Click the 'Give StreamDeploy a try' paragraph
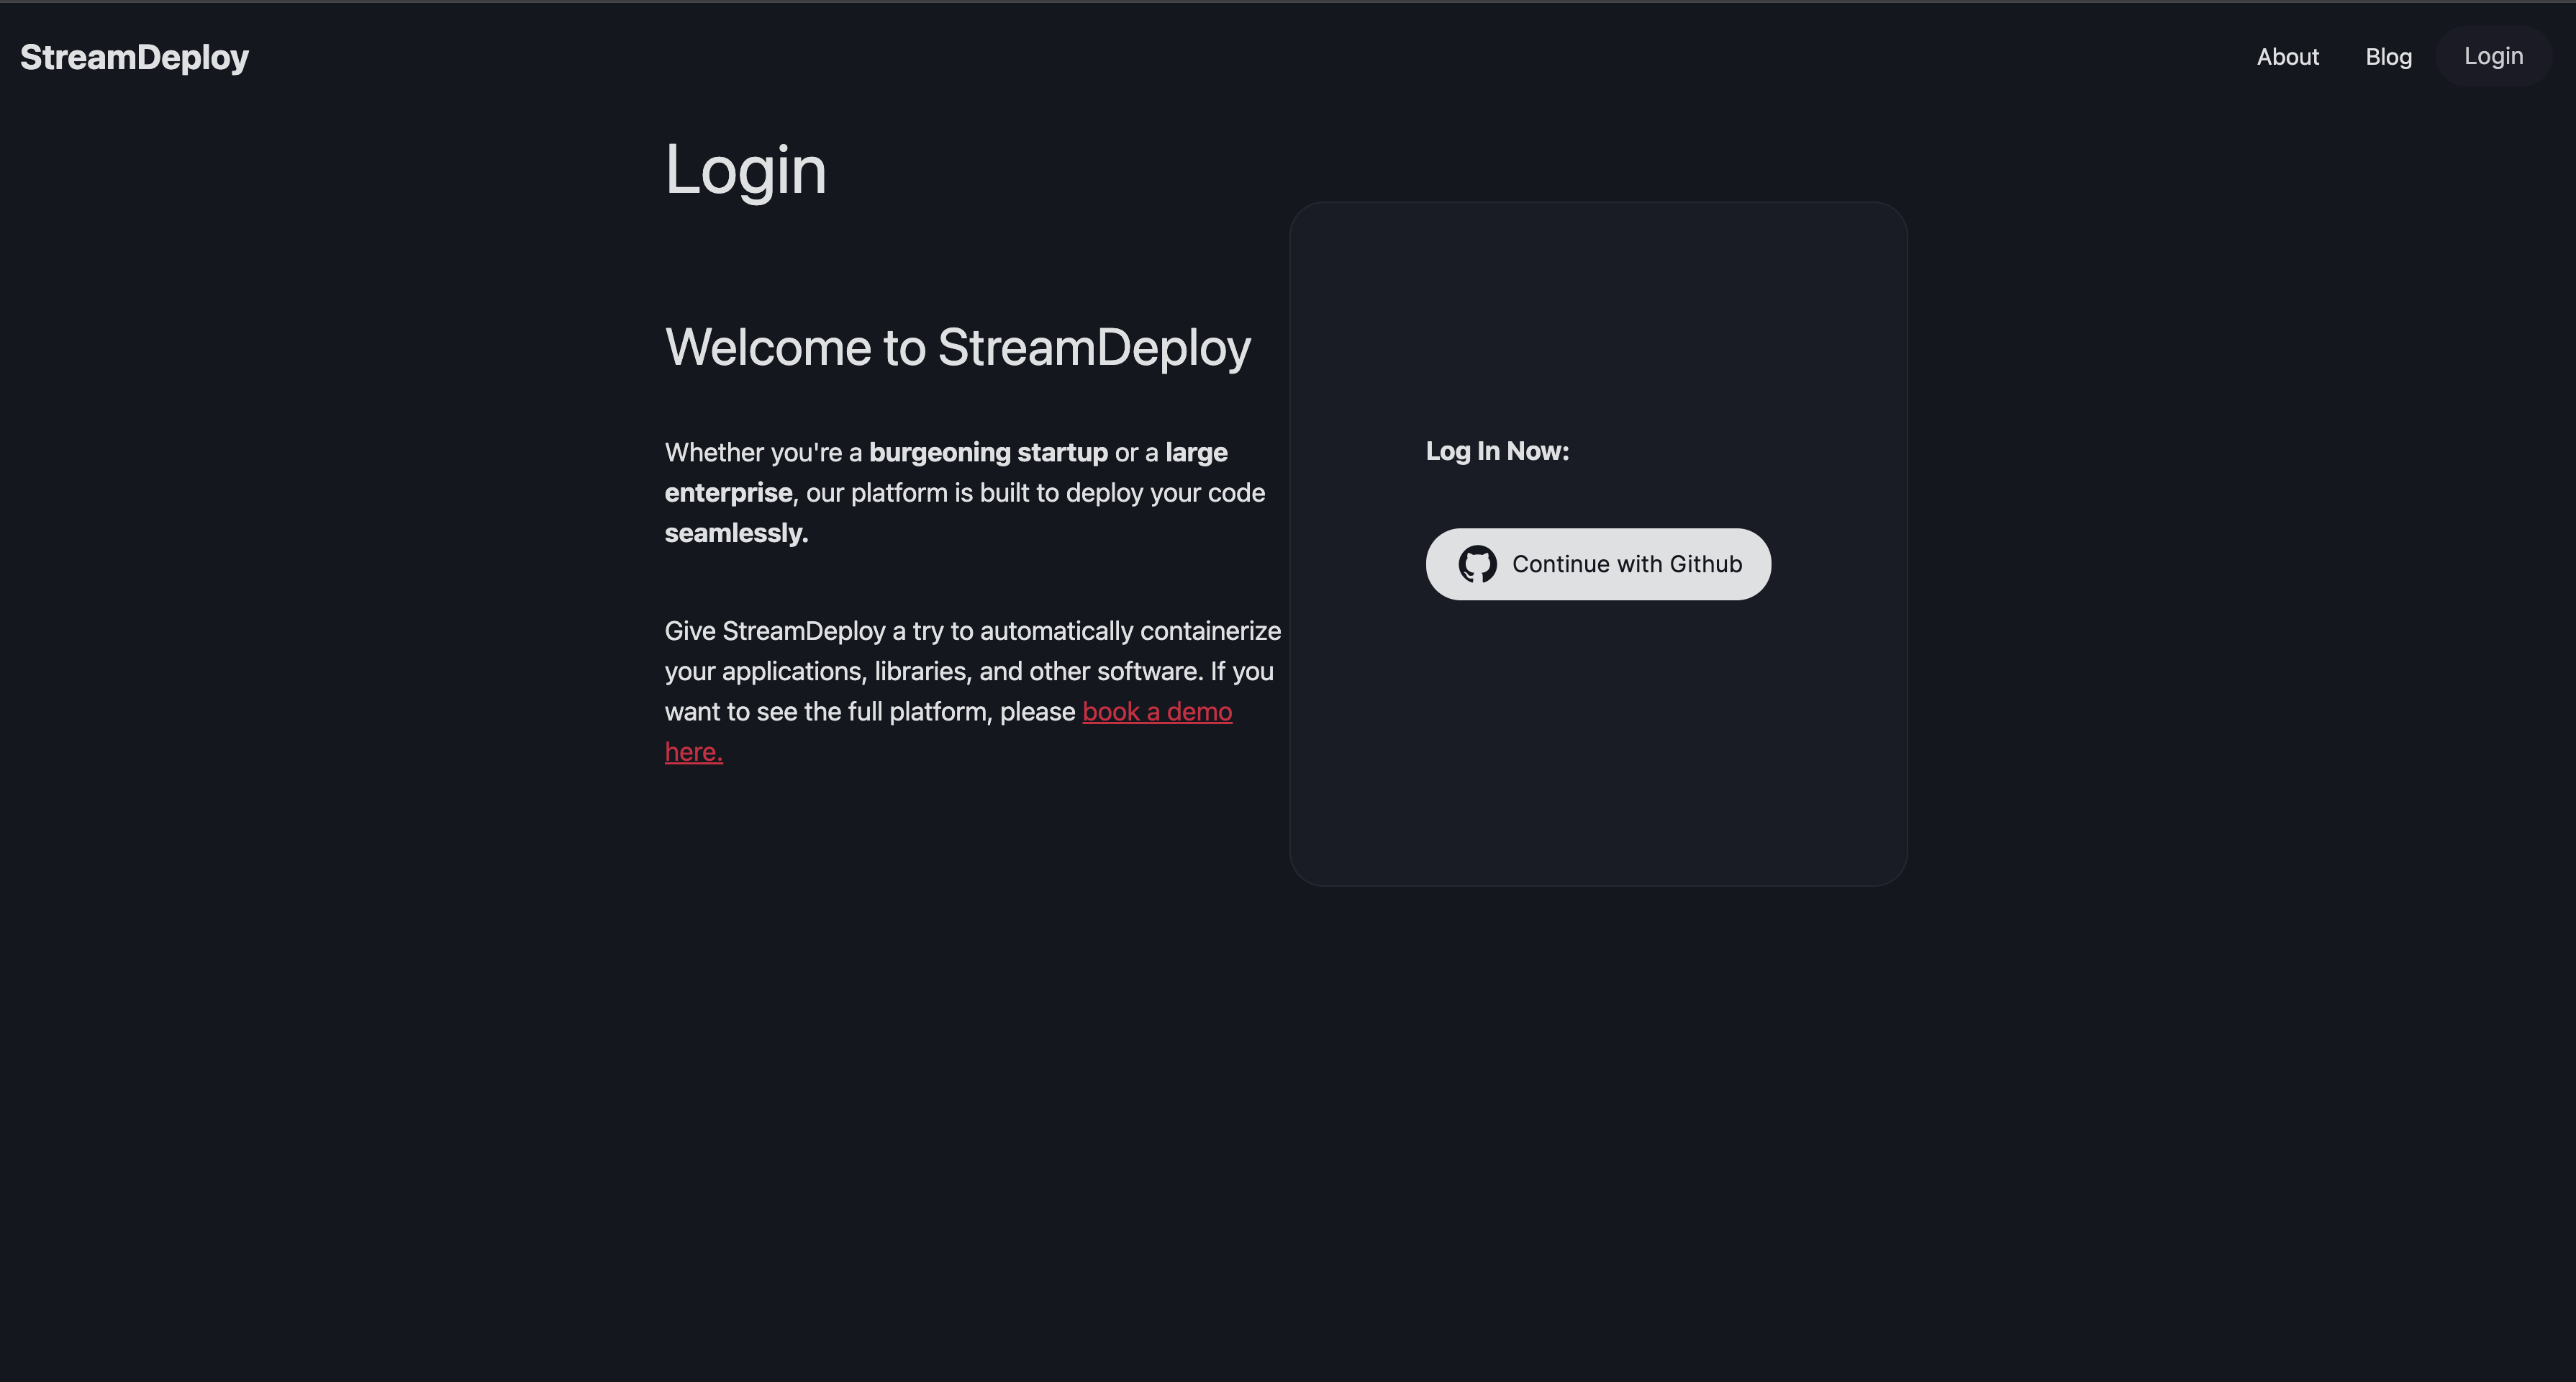 coord(973,691)
